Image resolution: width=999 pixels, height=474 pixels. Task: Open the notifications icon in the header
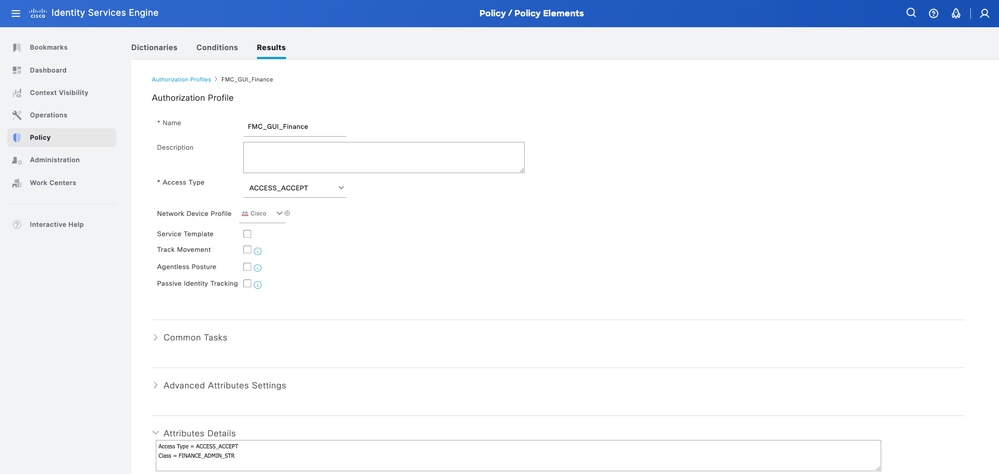pos(956,13)
